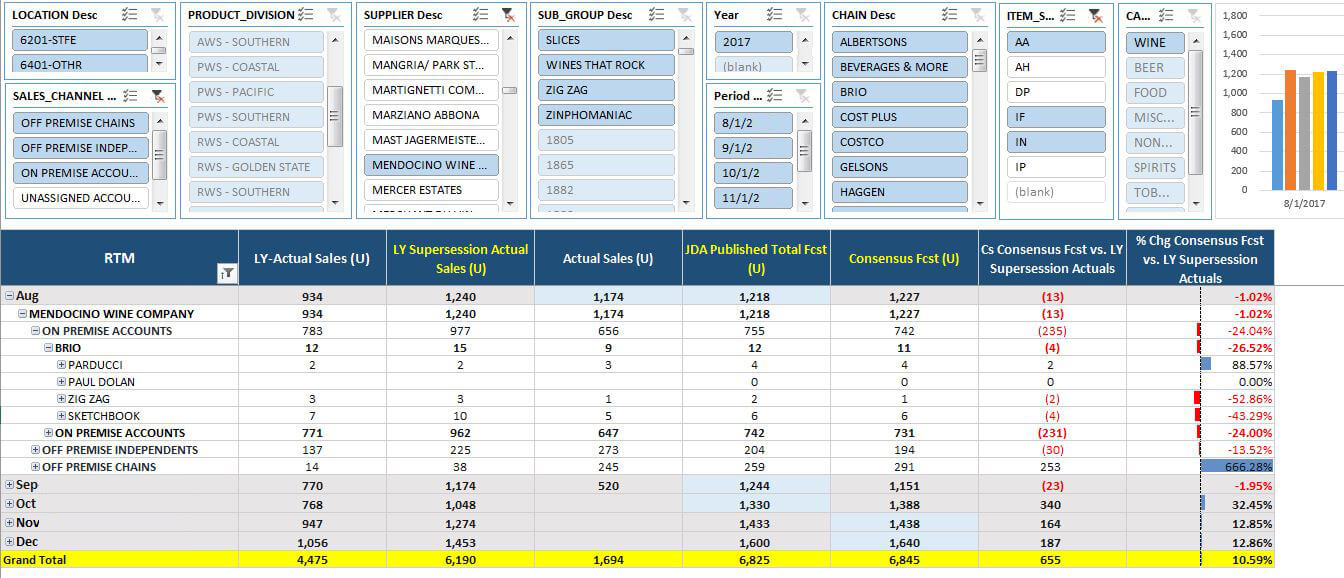Expand the PARDUCCI row
This screenshot has height=578, width=1344.
[61, 365]
